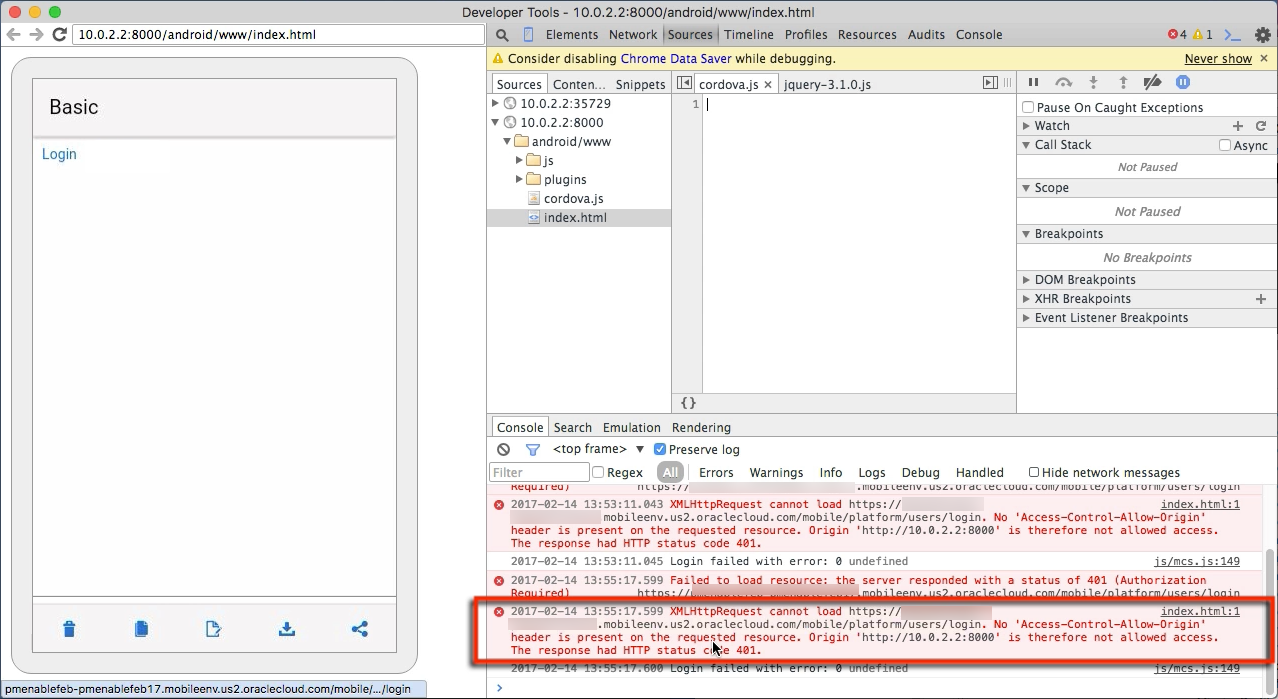Click the share icon in app footer

(360, 629)
